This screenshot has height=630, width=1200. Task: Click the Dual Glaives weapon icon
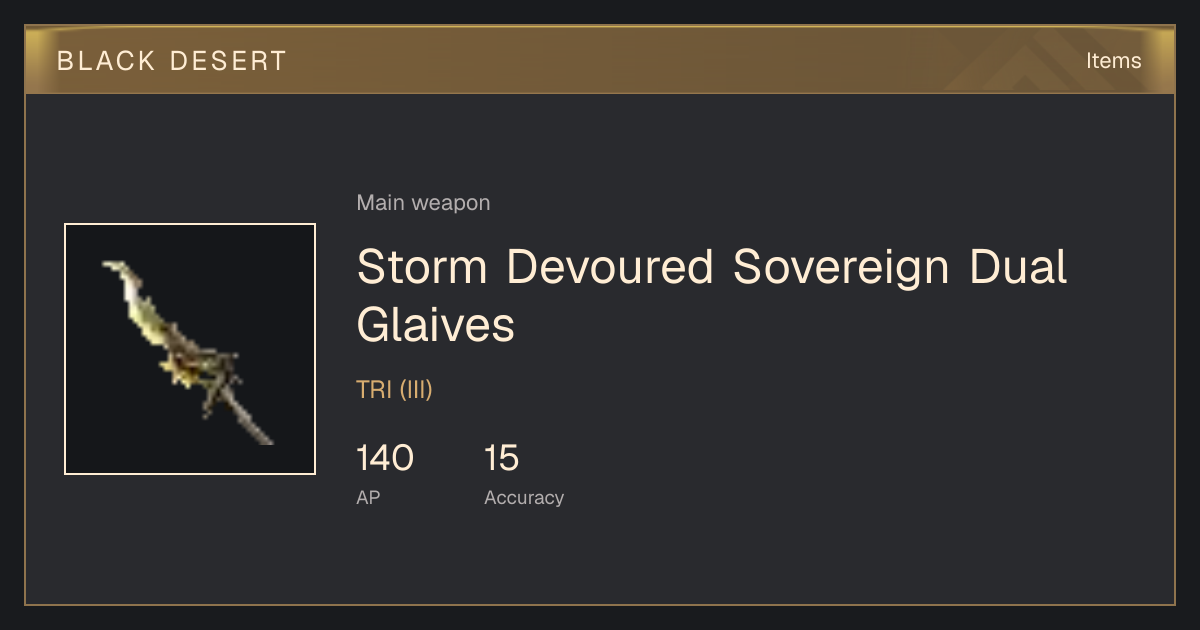pos(190,349)
